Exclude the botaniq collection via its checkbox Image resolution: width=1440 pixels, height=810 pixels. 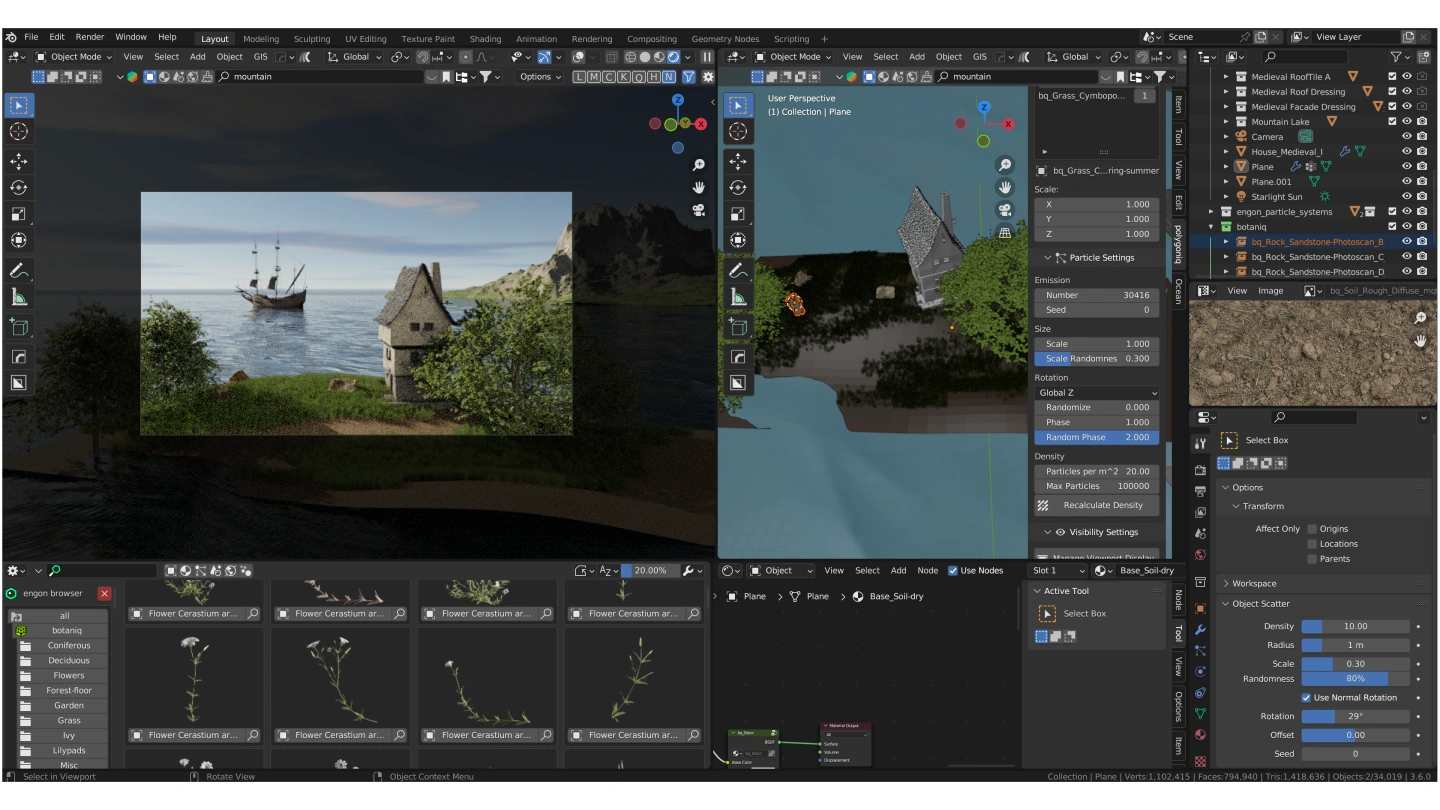click(x=1392, y=227)
